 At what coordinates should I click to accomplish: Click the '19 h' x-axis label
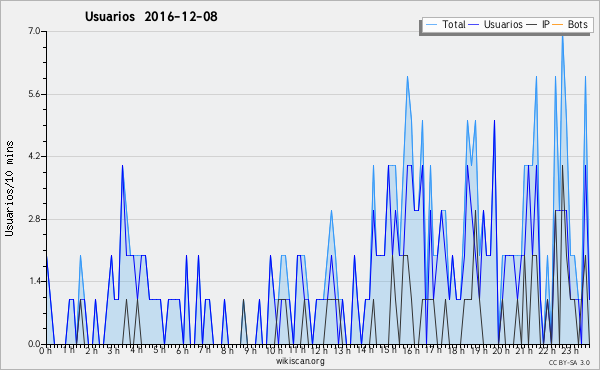(x=478, y=350)
